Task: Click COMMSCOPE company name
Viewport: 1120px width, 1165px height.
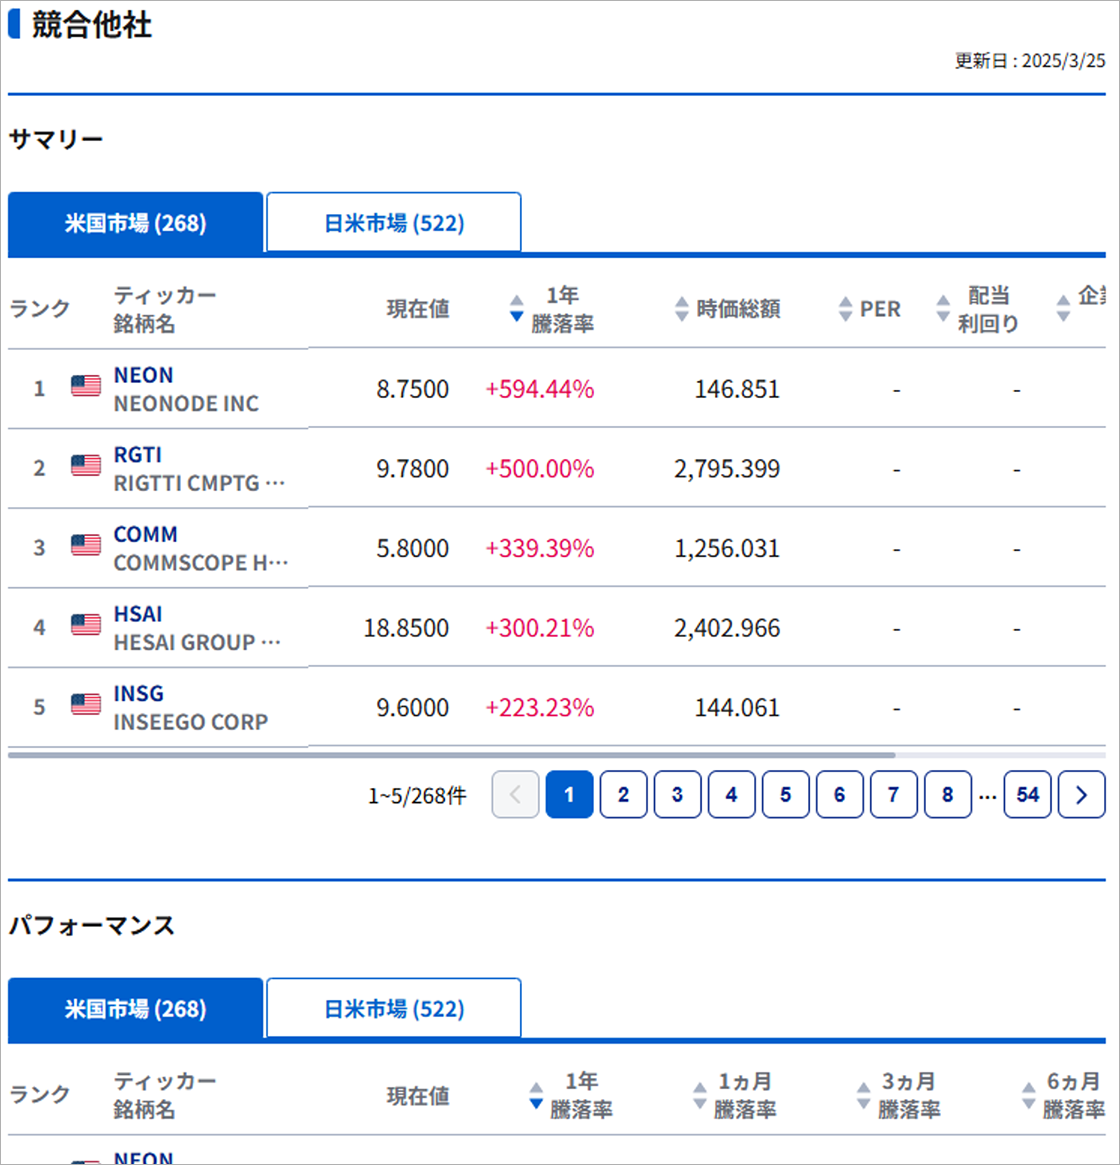Action: tap(201, 562)
